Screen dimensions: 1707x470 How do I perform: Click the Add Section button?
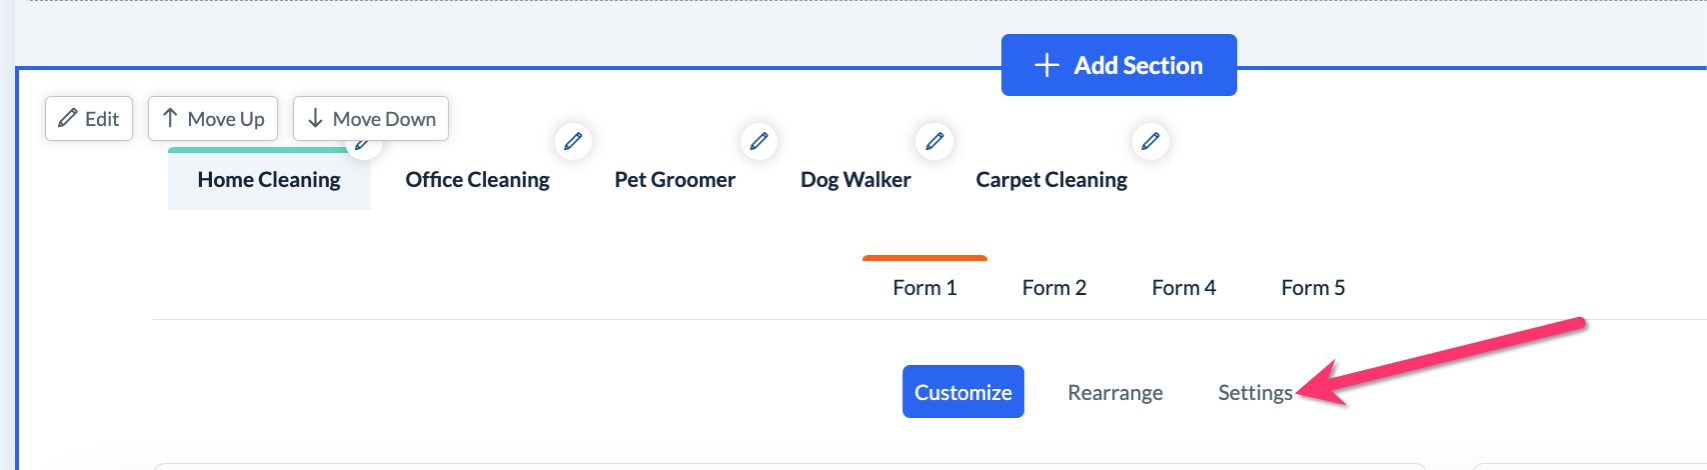[1119, 66]
